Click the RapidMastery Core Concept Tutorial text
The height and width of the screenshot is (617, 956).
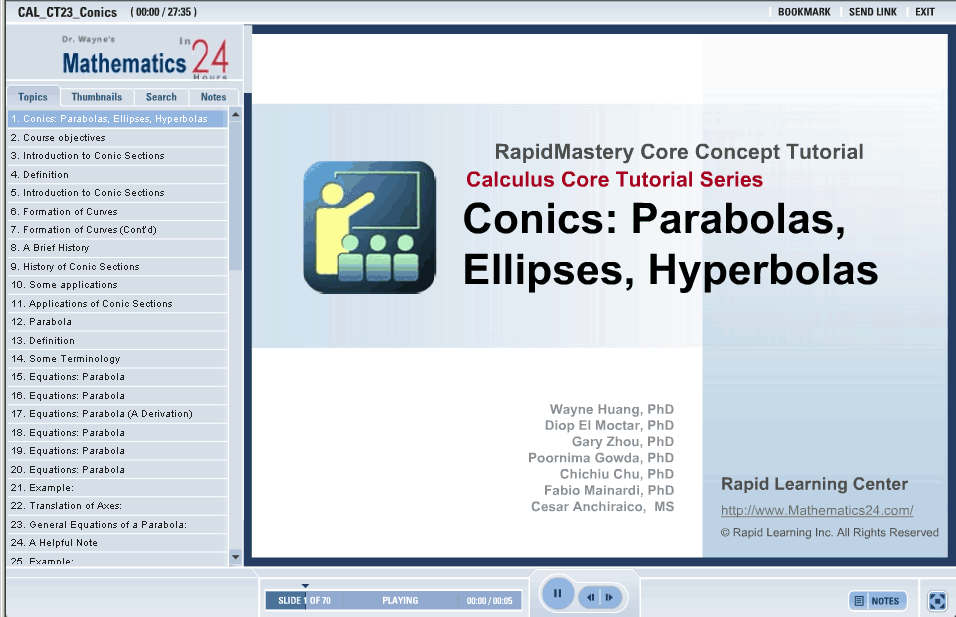pyautogui.click(x=679, y=151)
